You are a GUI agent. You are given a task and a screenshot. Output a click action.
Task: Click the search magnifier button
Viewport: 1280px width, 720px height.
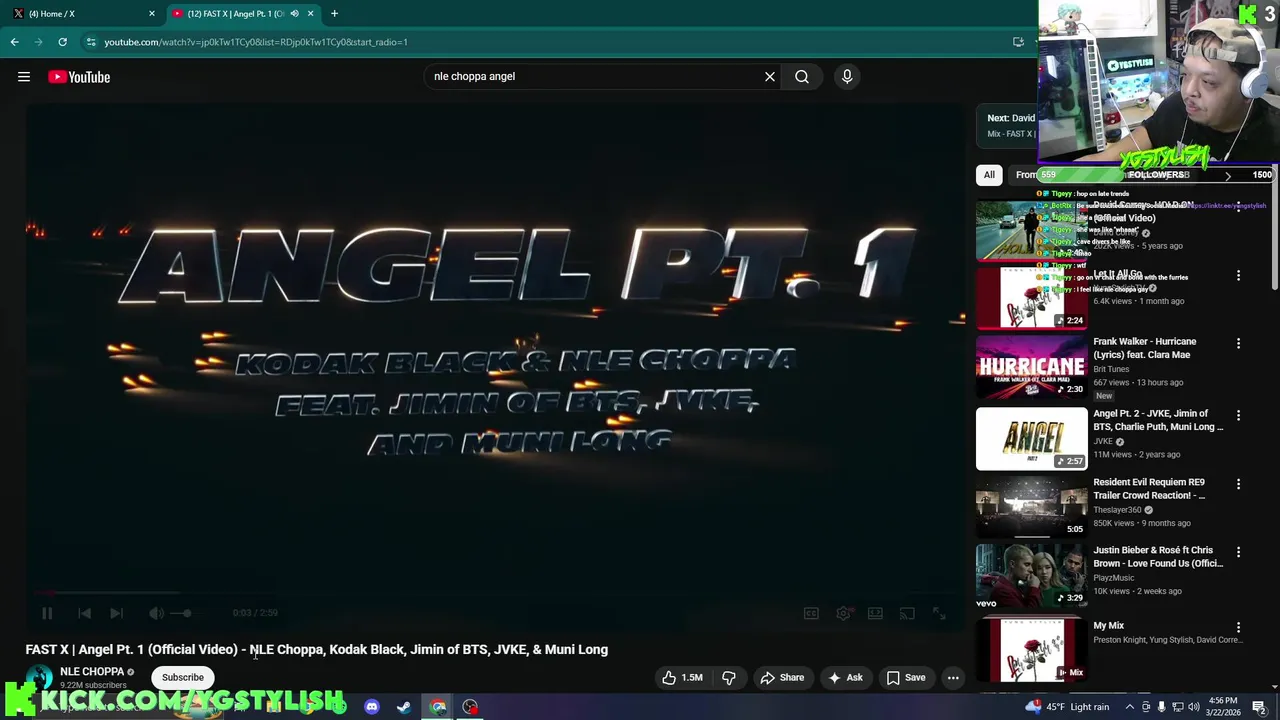click(x=802, y=76)
